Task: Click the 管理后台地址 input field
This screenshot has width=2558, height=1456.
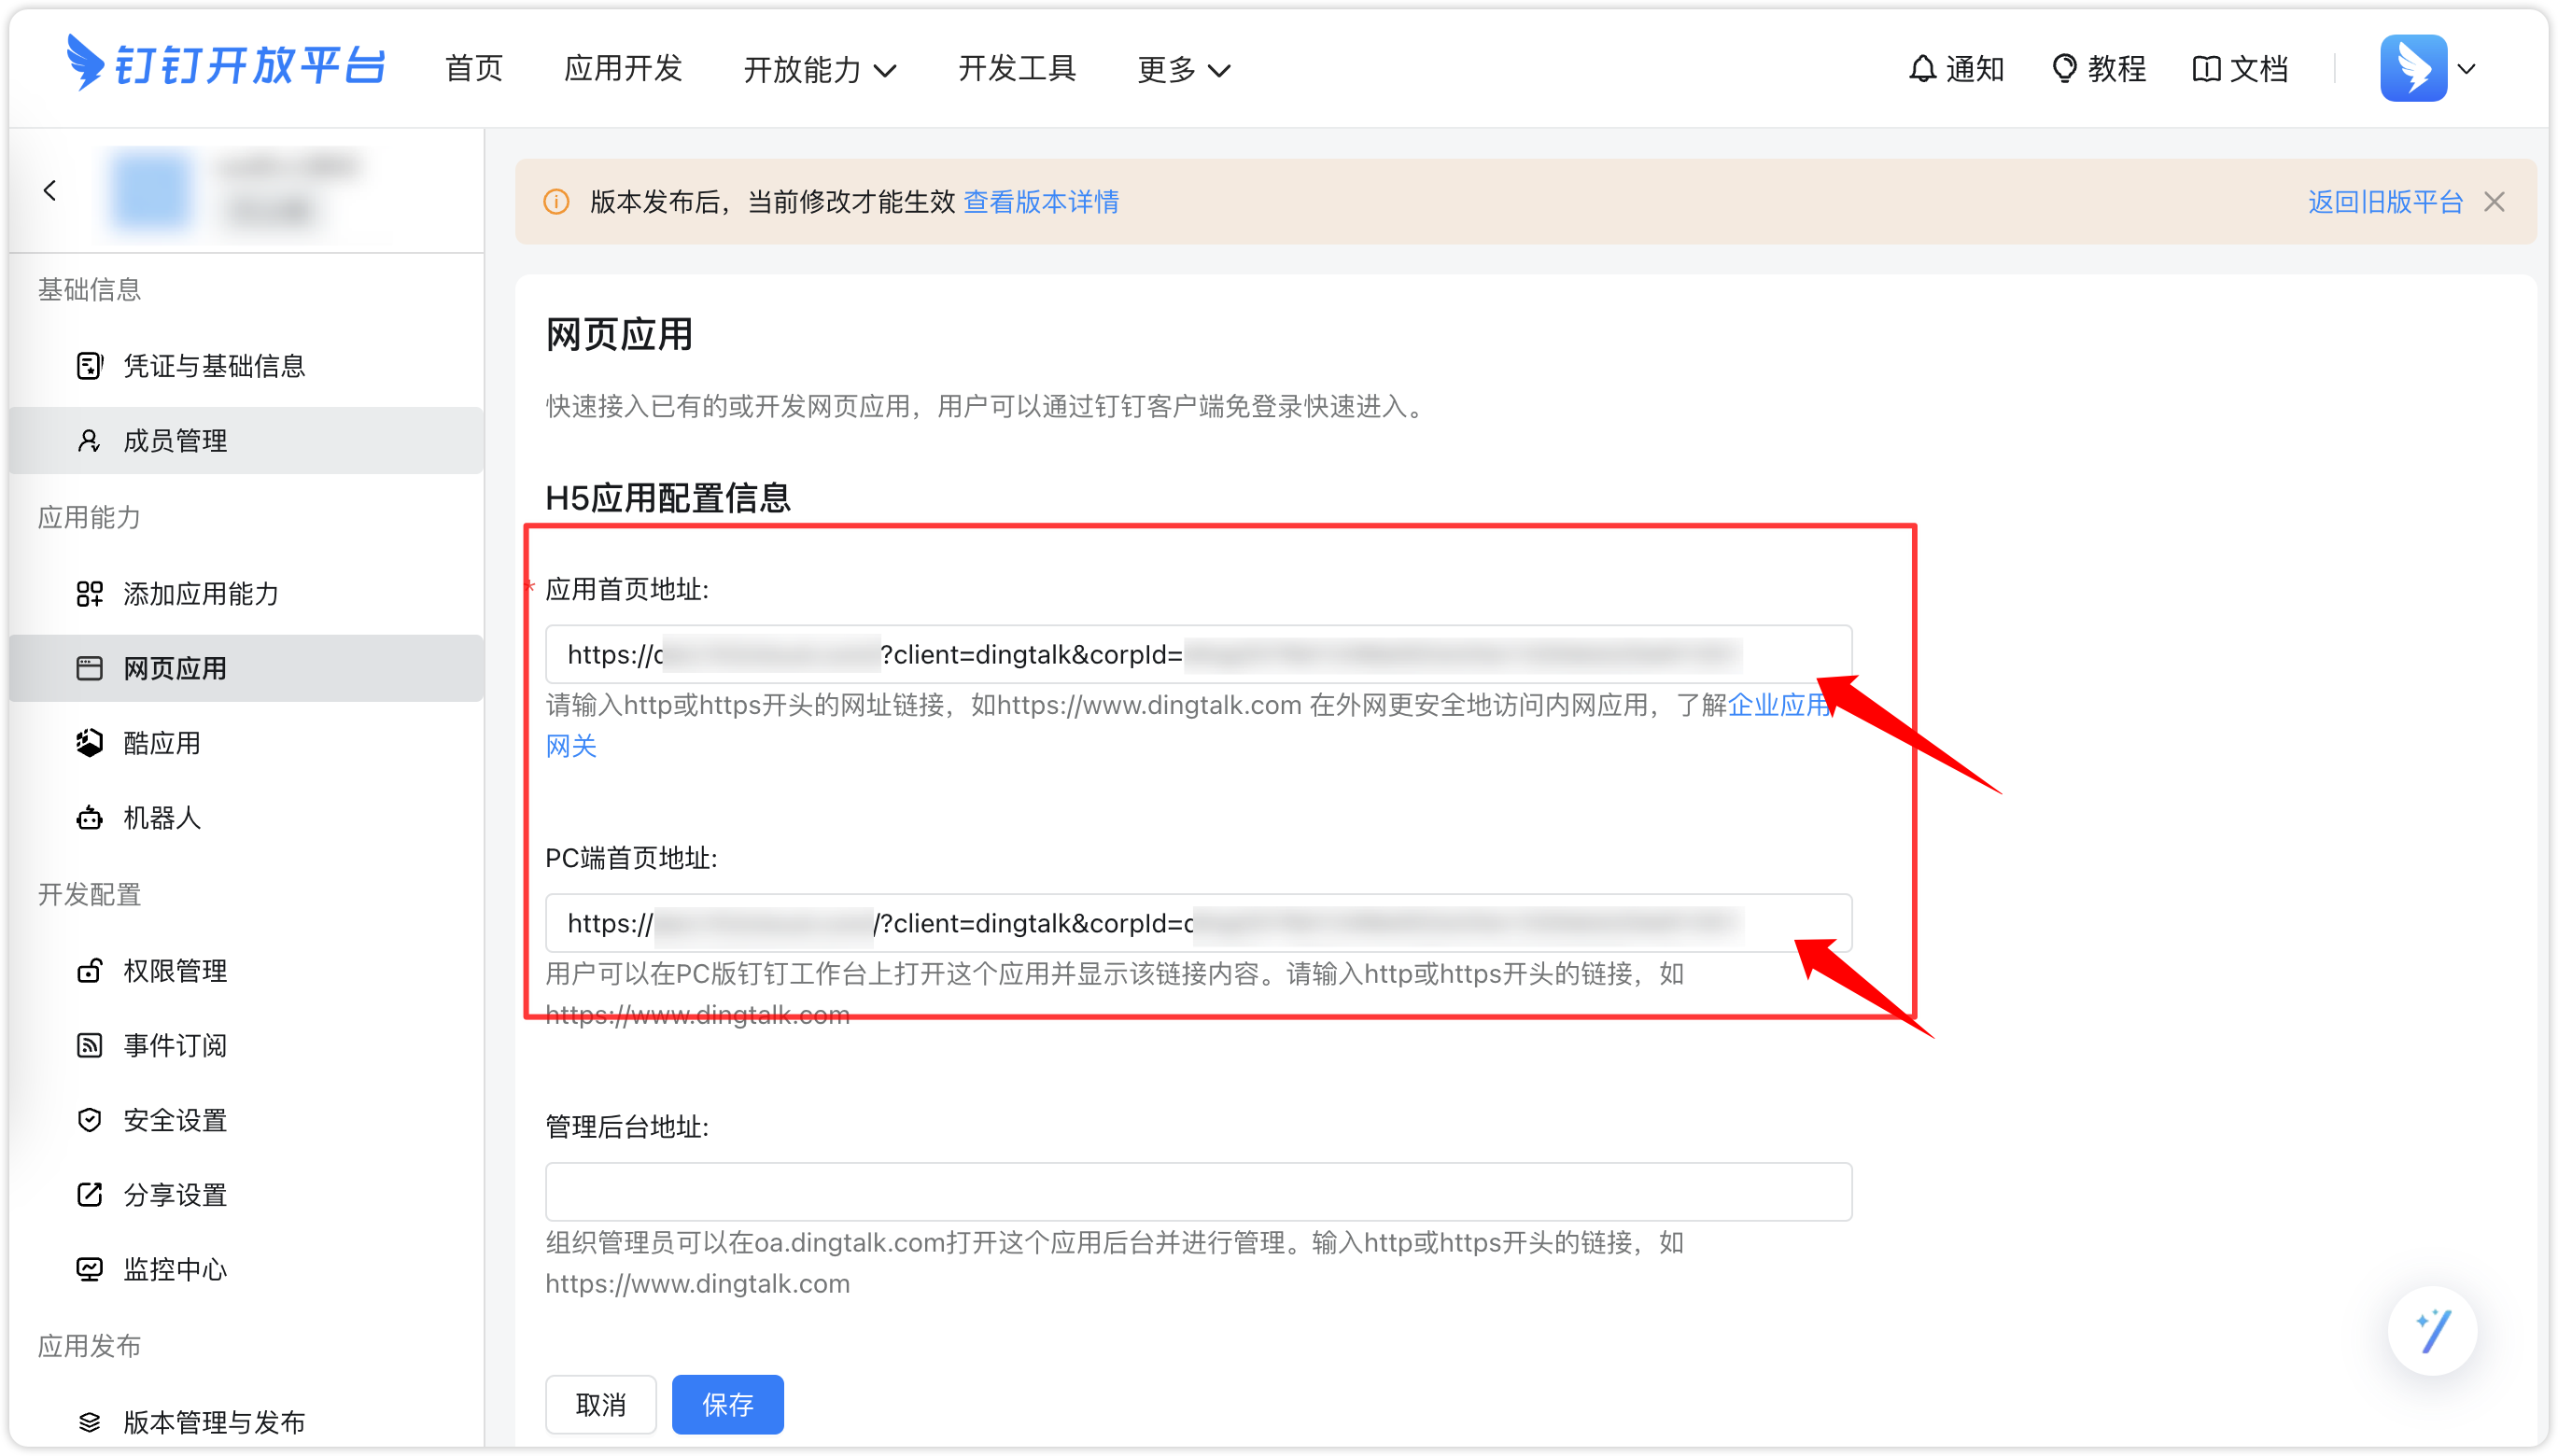Action: [1198, 1191]
